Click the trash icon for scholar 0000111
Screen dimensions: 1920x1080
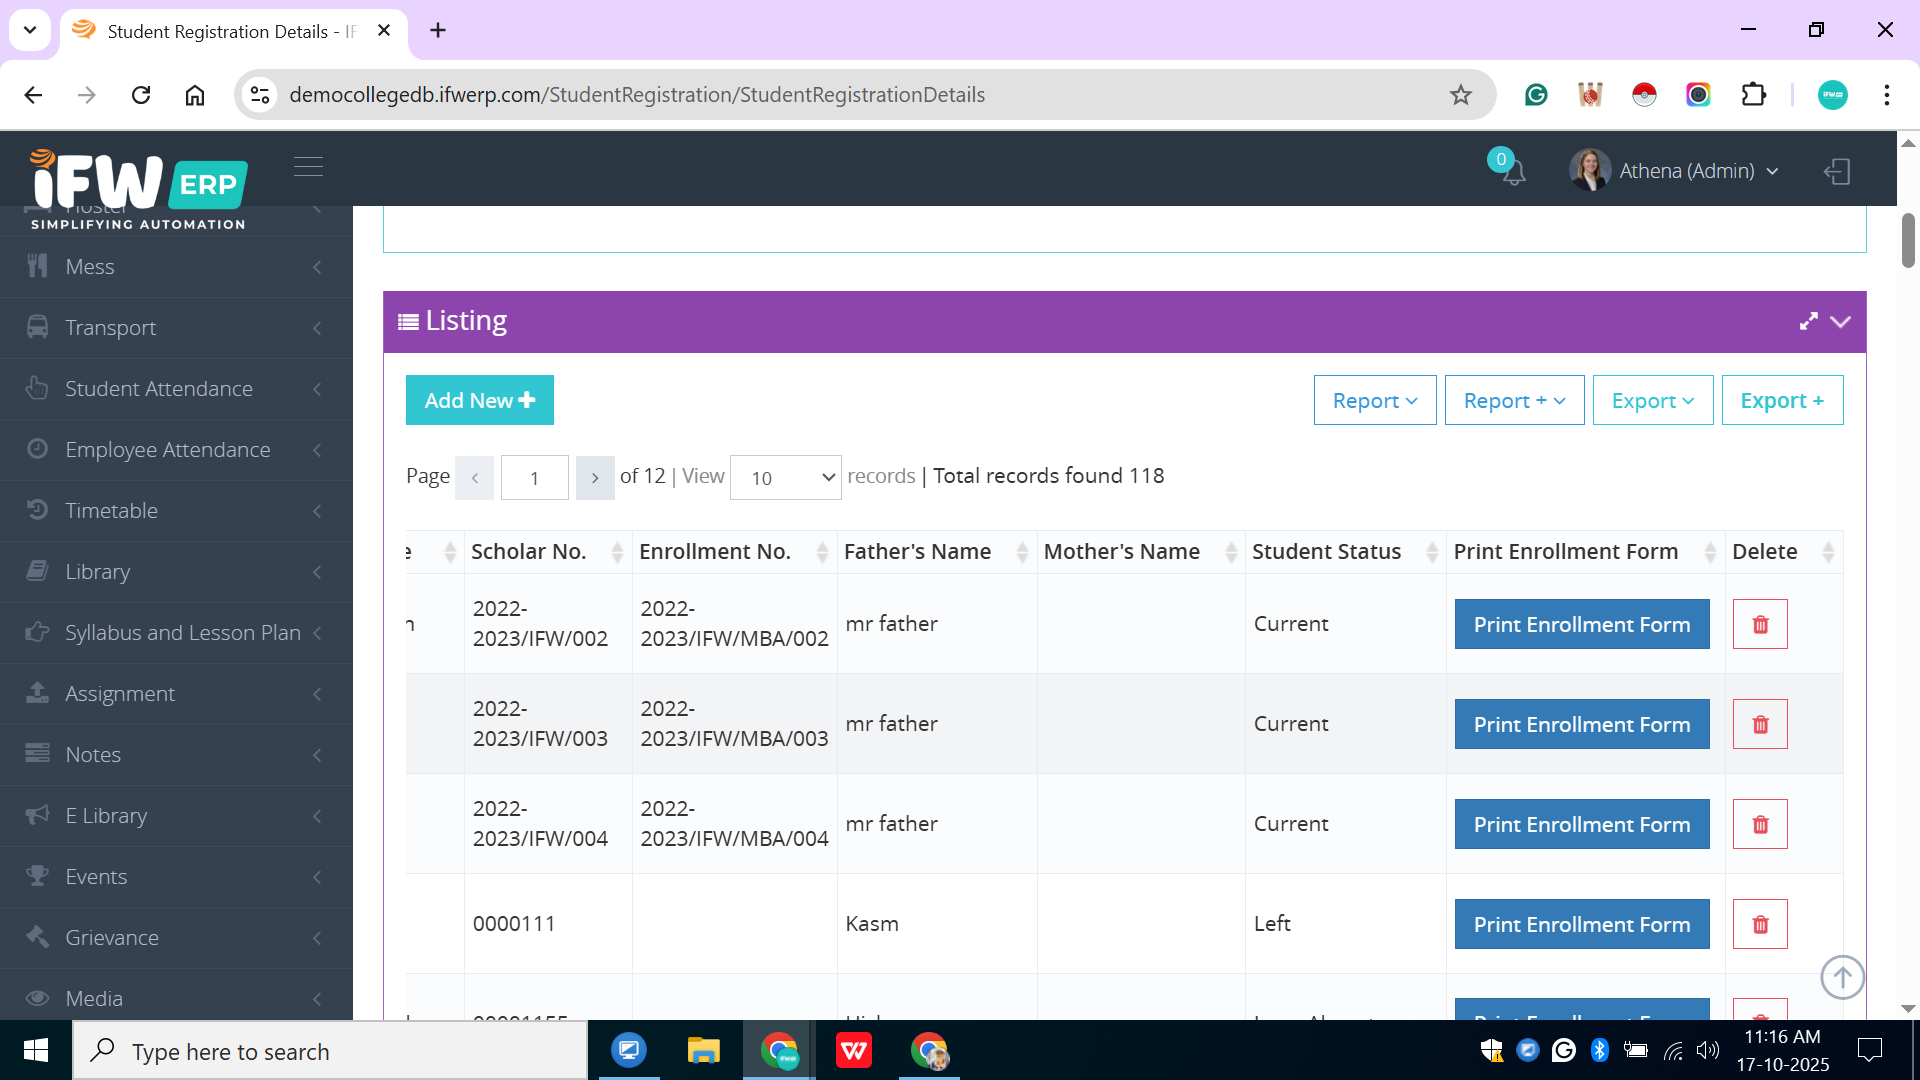pyautogui.click(x=1760, y=924)
